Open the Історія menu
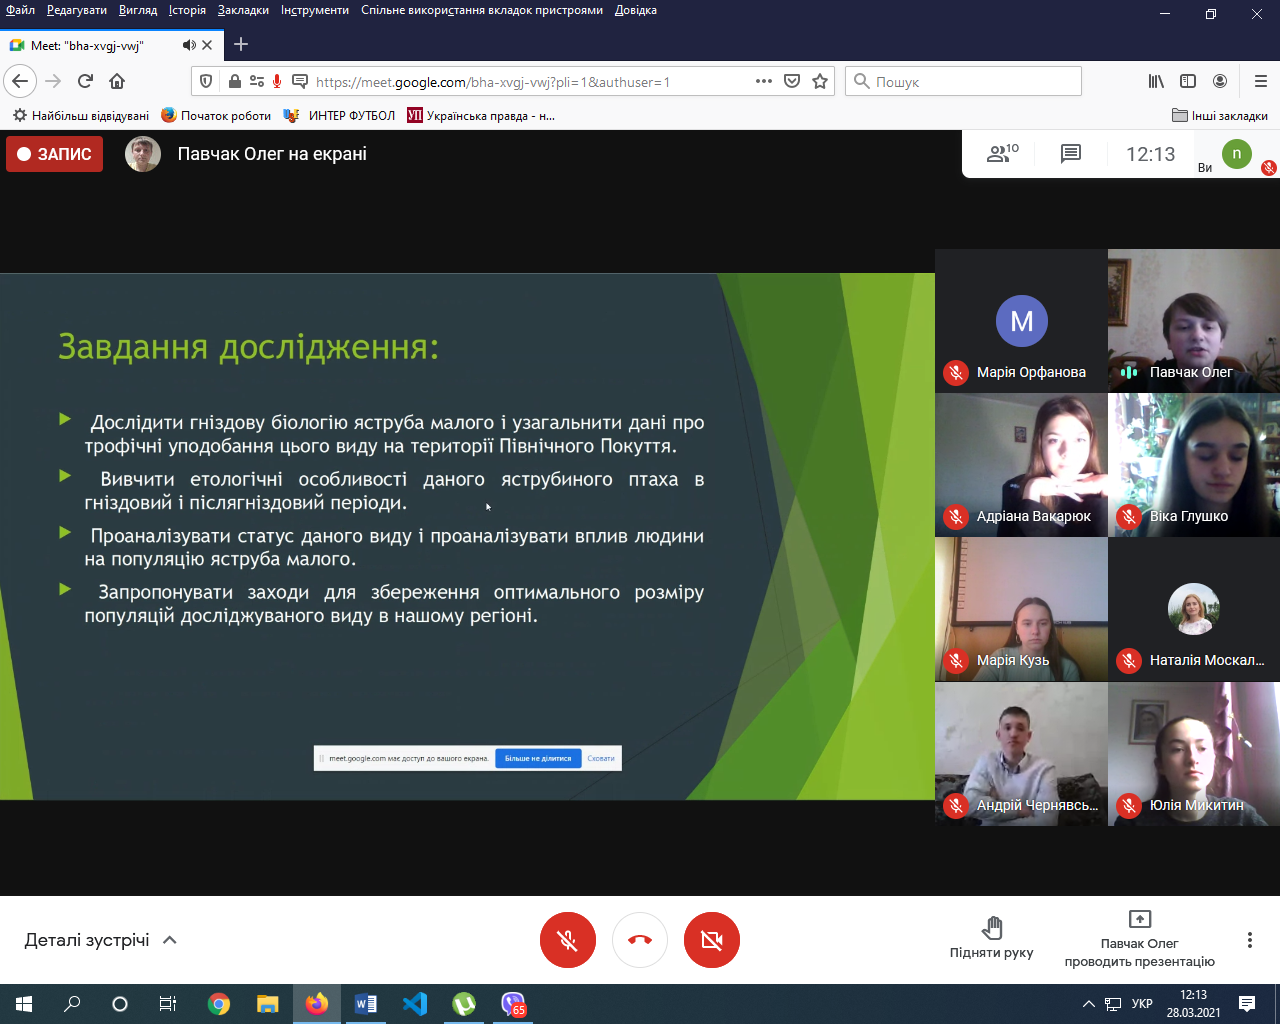This screenshot has width=1280, height=1024. (187, 10)
